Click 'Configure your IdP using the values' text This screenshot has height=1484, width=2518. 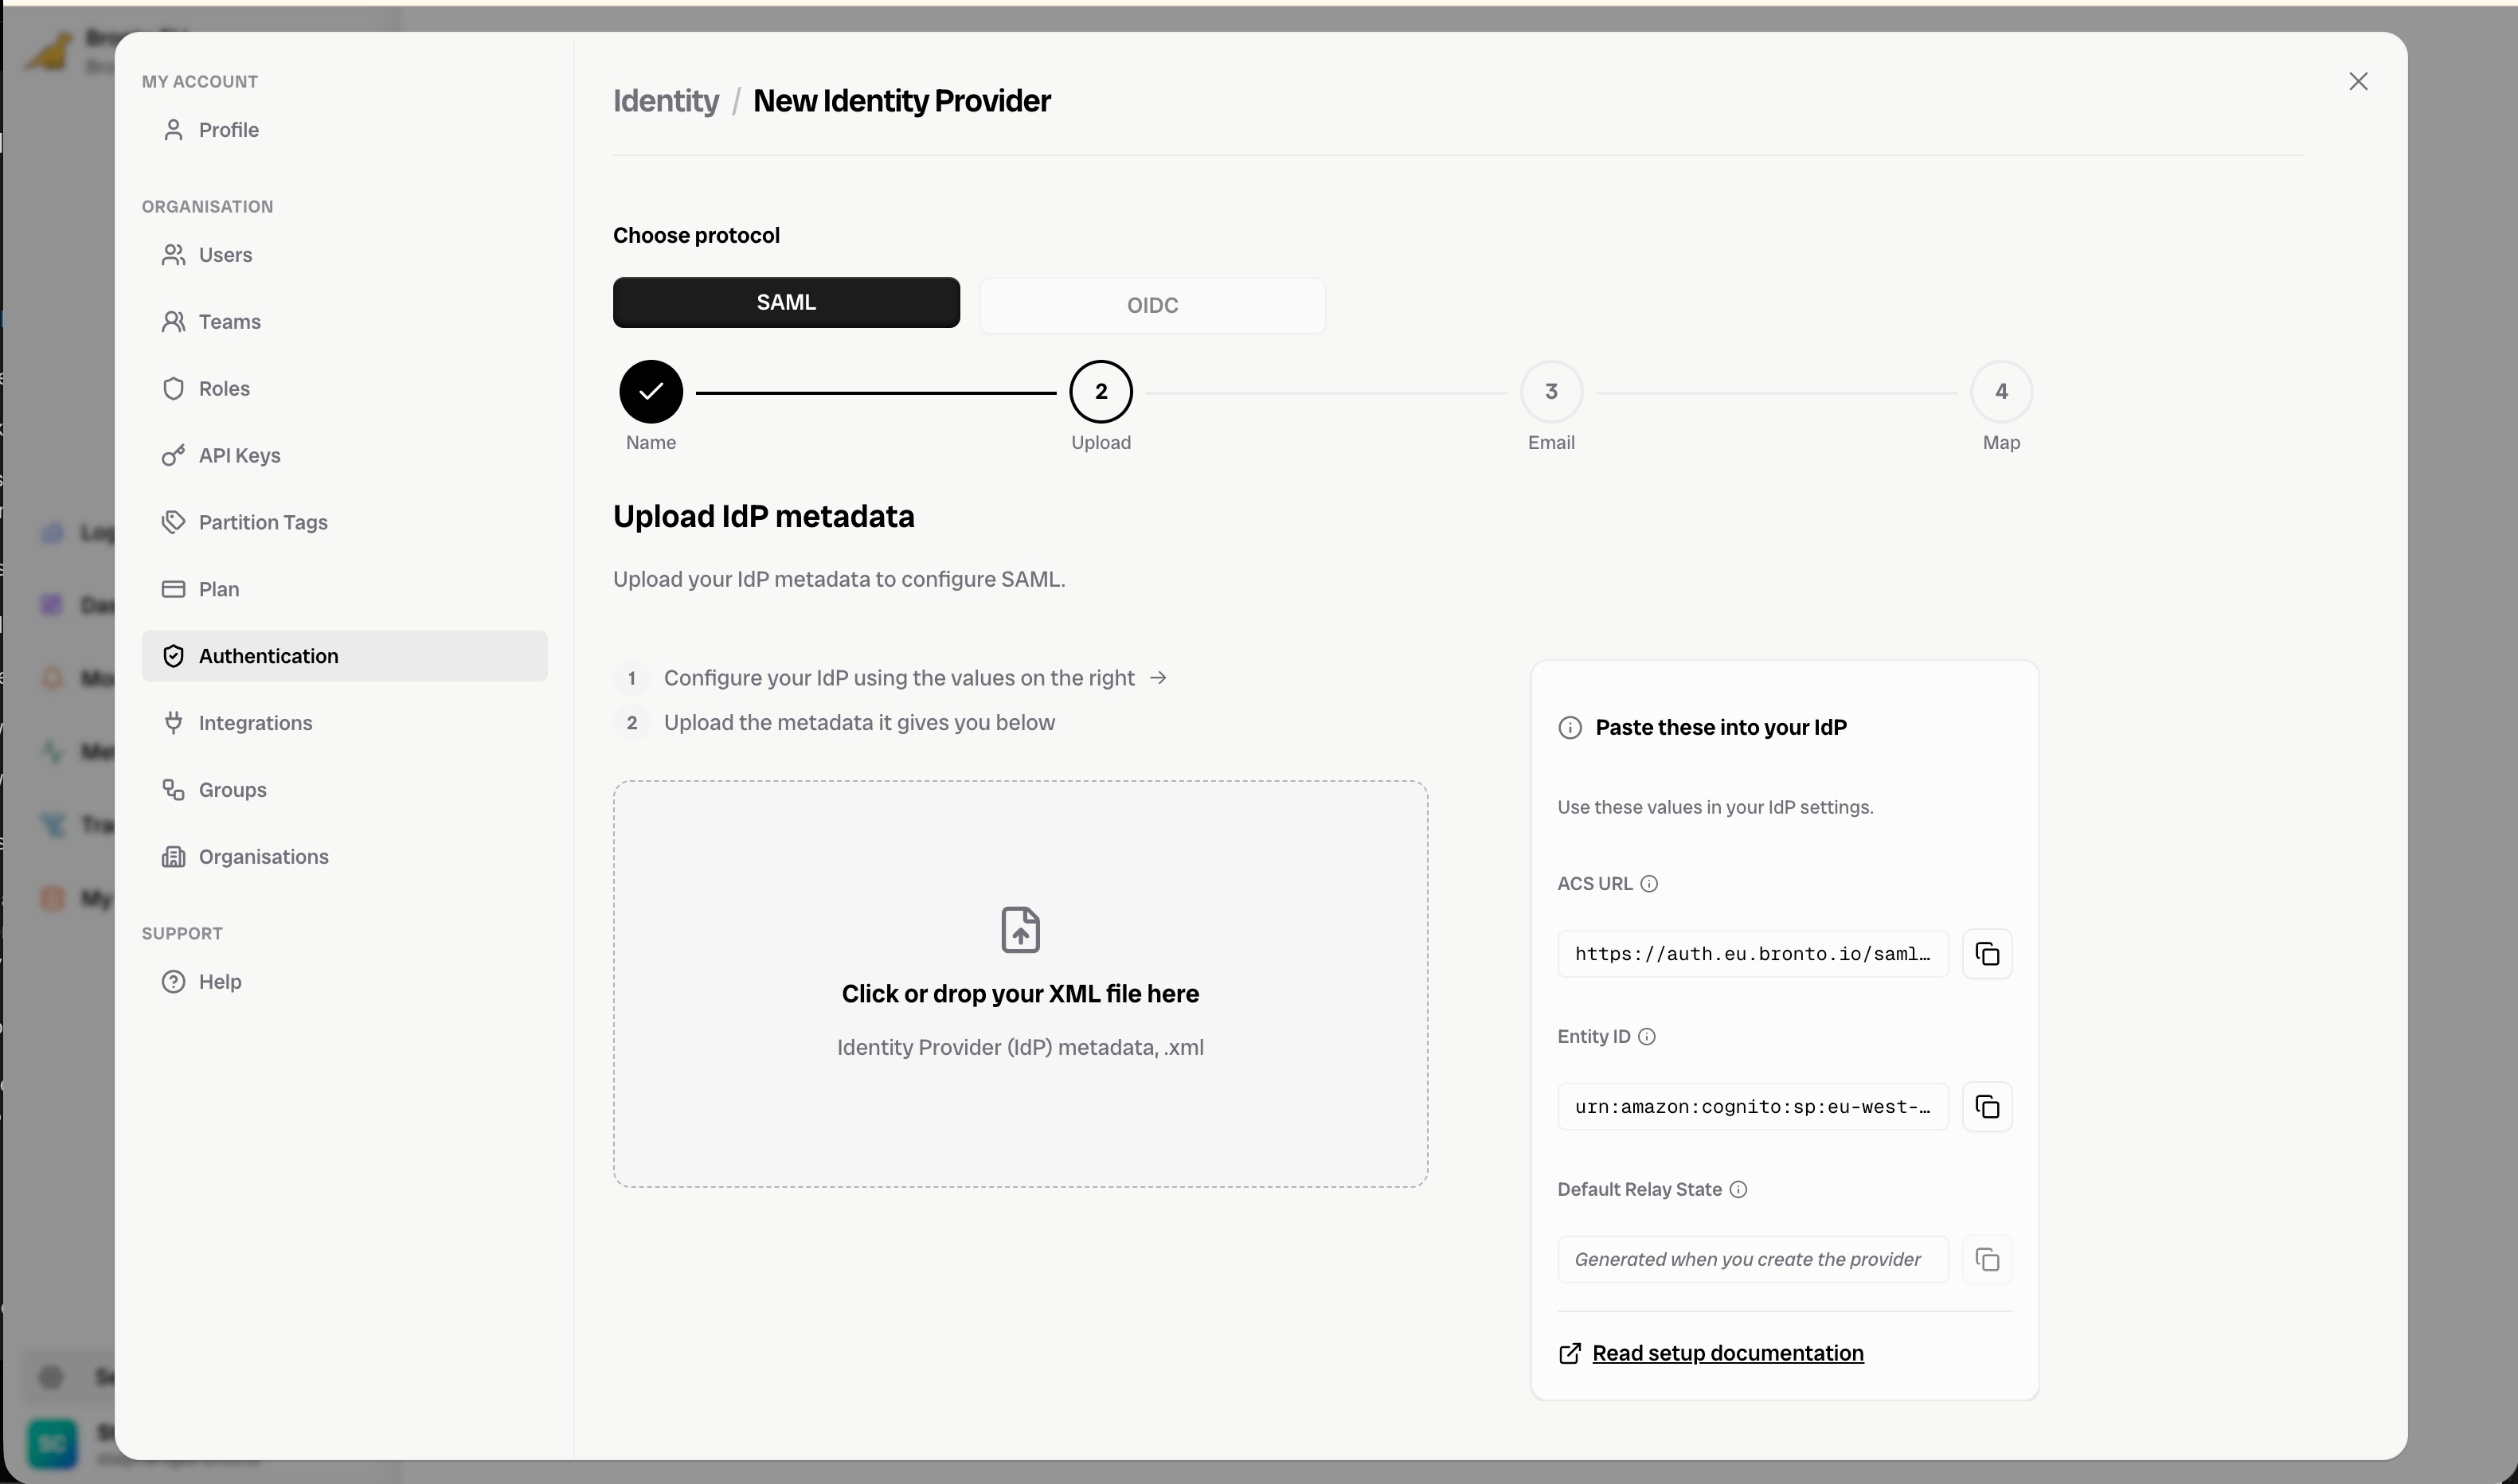click(899, 678)
